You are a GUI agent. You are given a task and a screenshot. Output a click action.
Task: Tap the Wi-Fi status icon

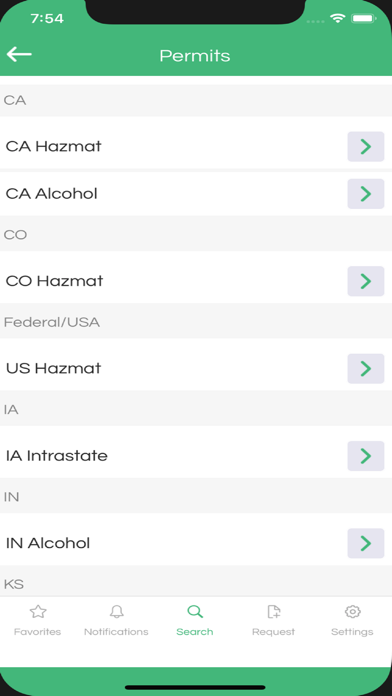(x=337, y=18)
